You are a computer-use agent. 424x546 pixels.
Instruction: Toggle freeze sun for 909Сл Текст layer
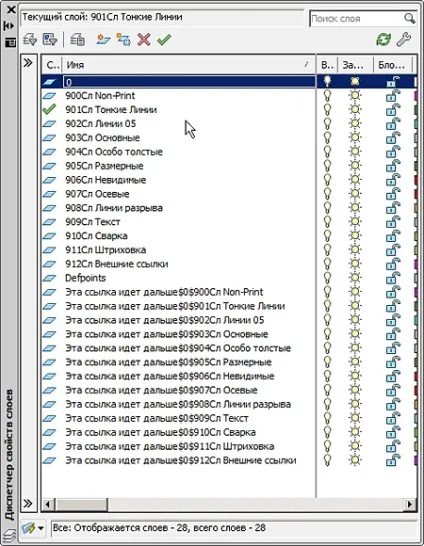(355, 222)
